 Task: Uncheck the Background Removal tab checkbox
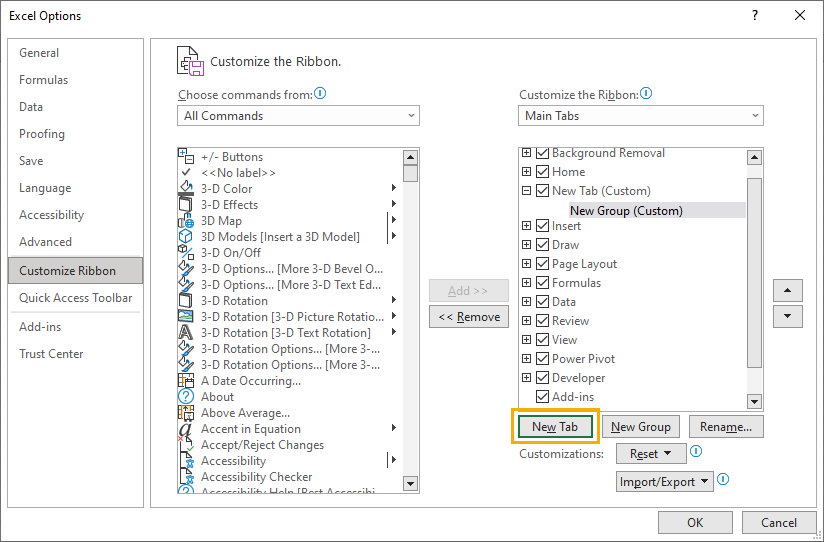click(x=542, y=153)
